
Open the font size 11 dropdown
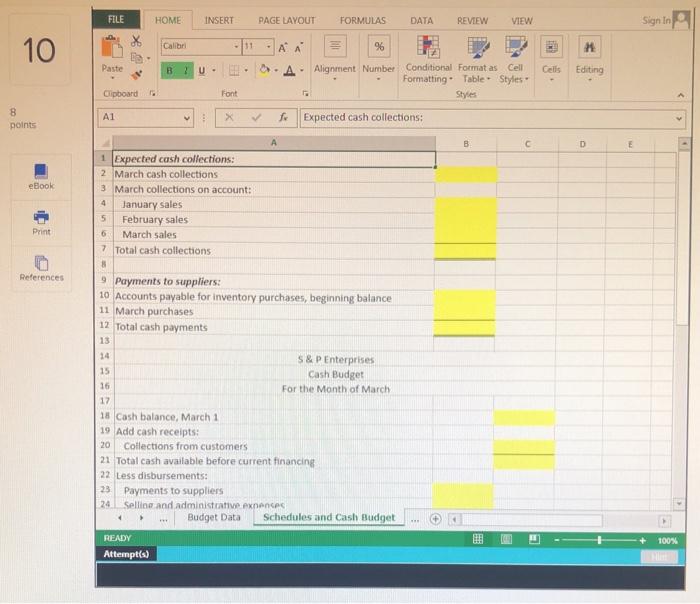pyautogui.click(x=269, y=46)
